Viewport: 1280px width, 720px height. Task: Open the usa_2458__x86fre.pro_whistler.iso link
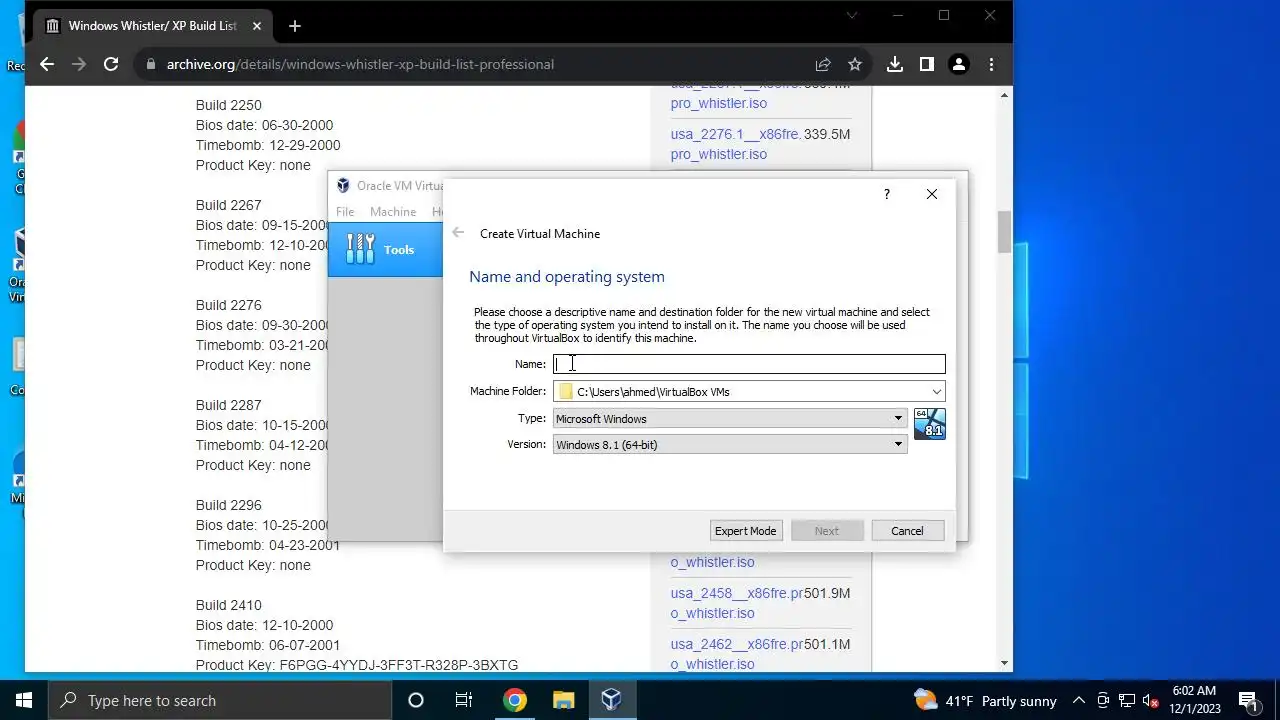[x=737, y=603]
